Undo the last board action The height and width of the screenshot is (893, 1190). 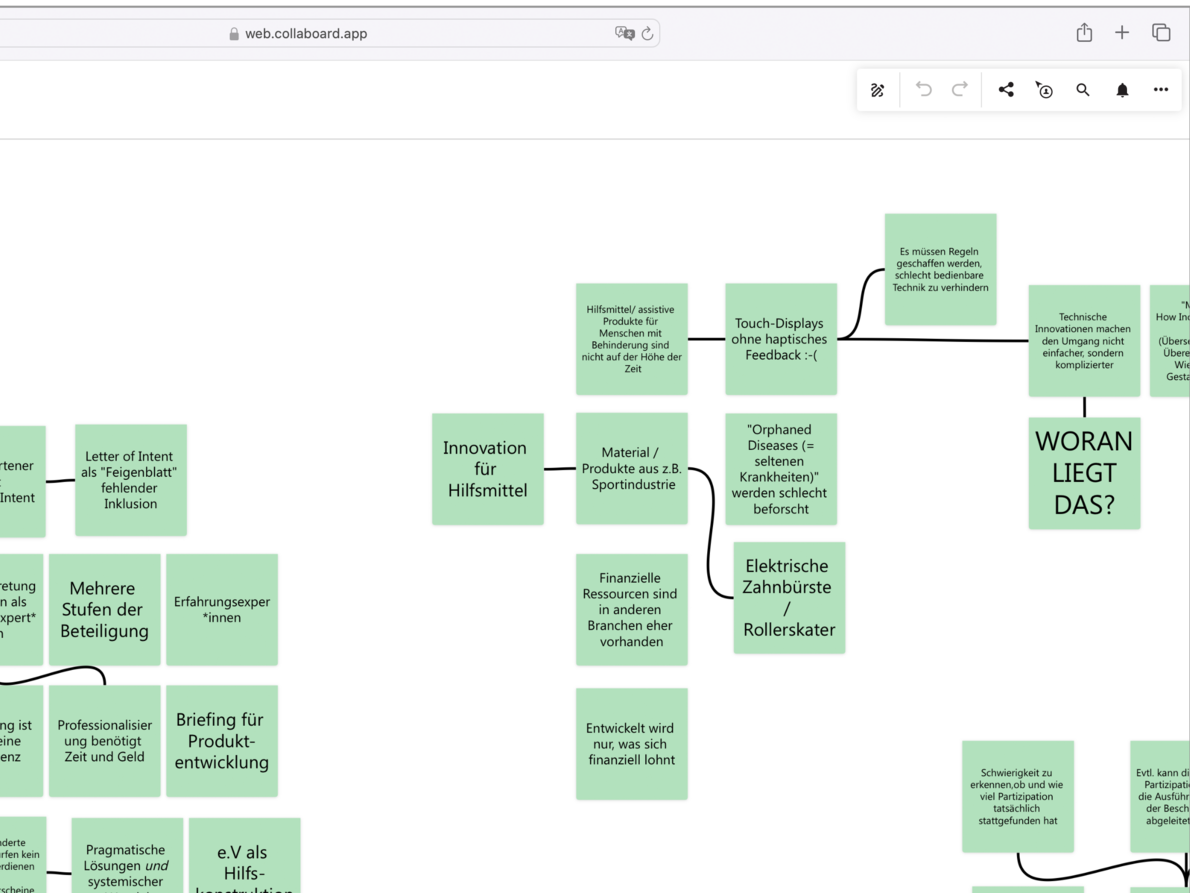click(x=922, y=90)
